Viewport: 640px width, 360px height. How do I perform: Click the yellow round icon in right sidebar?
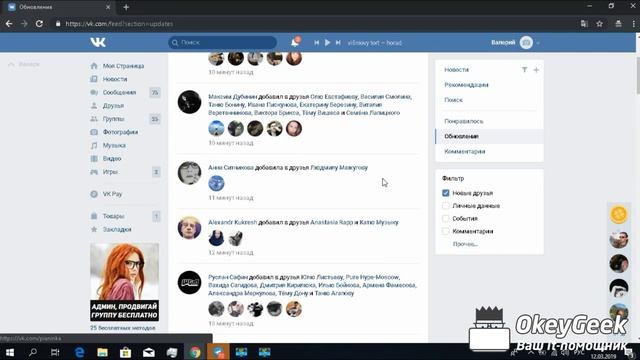[619, 214]
